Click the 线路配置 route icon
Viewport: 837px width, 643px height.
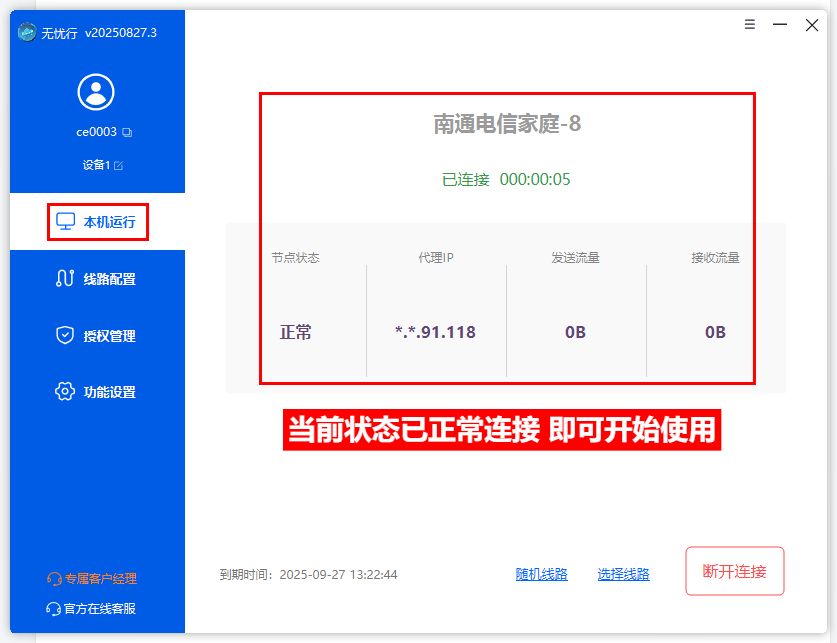65,279
